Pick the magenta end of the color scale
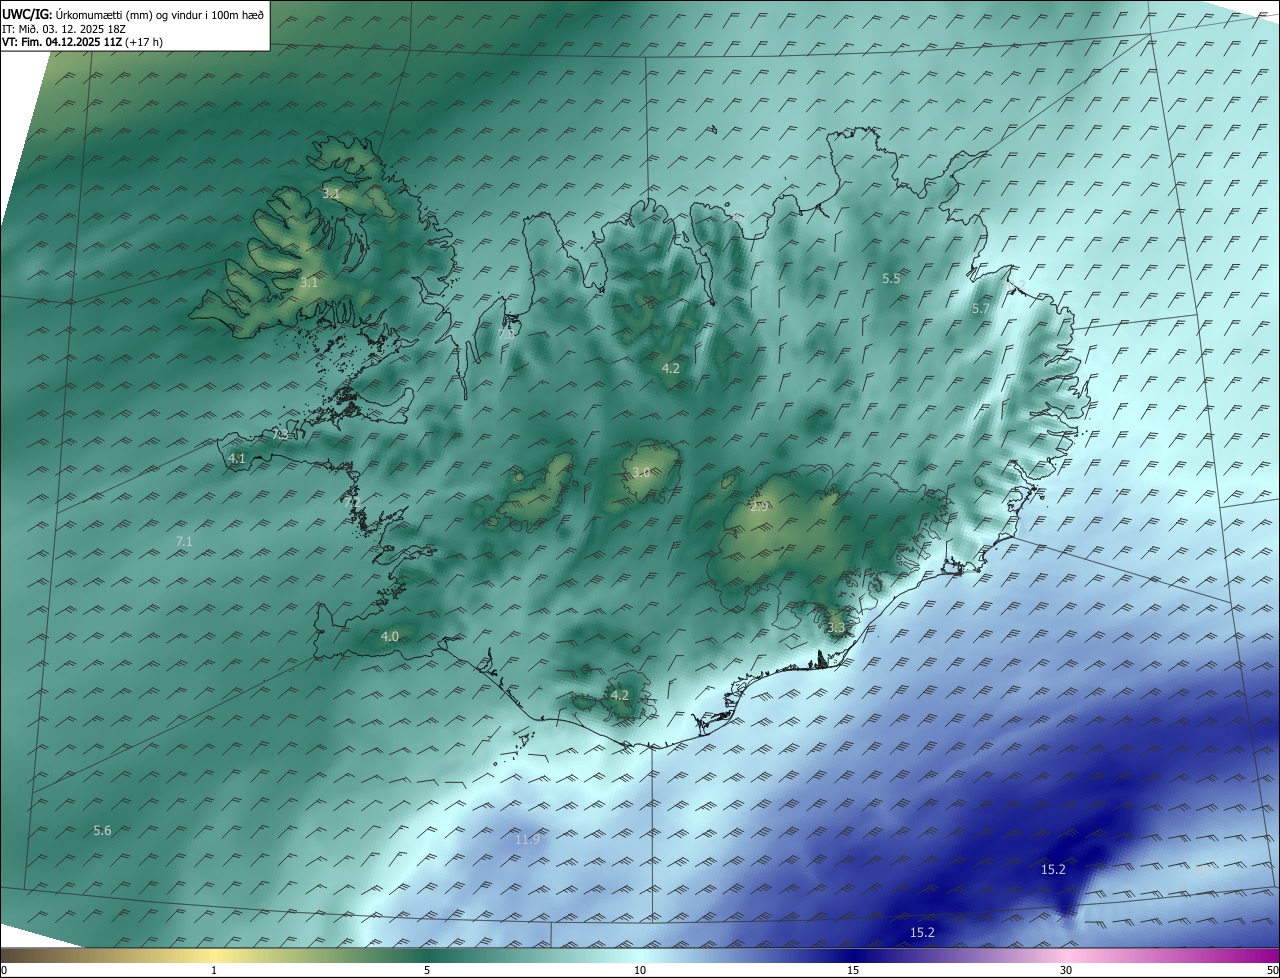The width and height of the screenshot is (1280, 978). point(1260,955)
